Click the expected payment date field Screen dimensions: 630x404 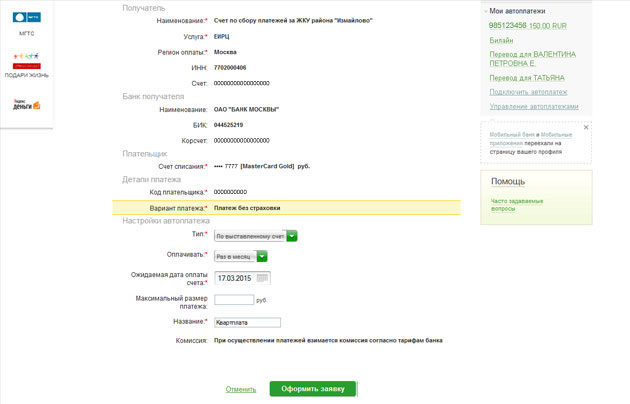tap(235, 277)
